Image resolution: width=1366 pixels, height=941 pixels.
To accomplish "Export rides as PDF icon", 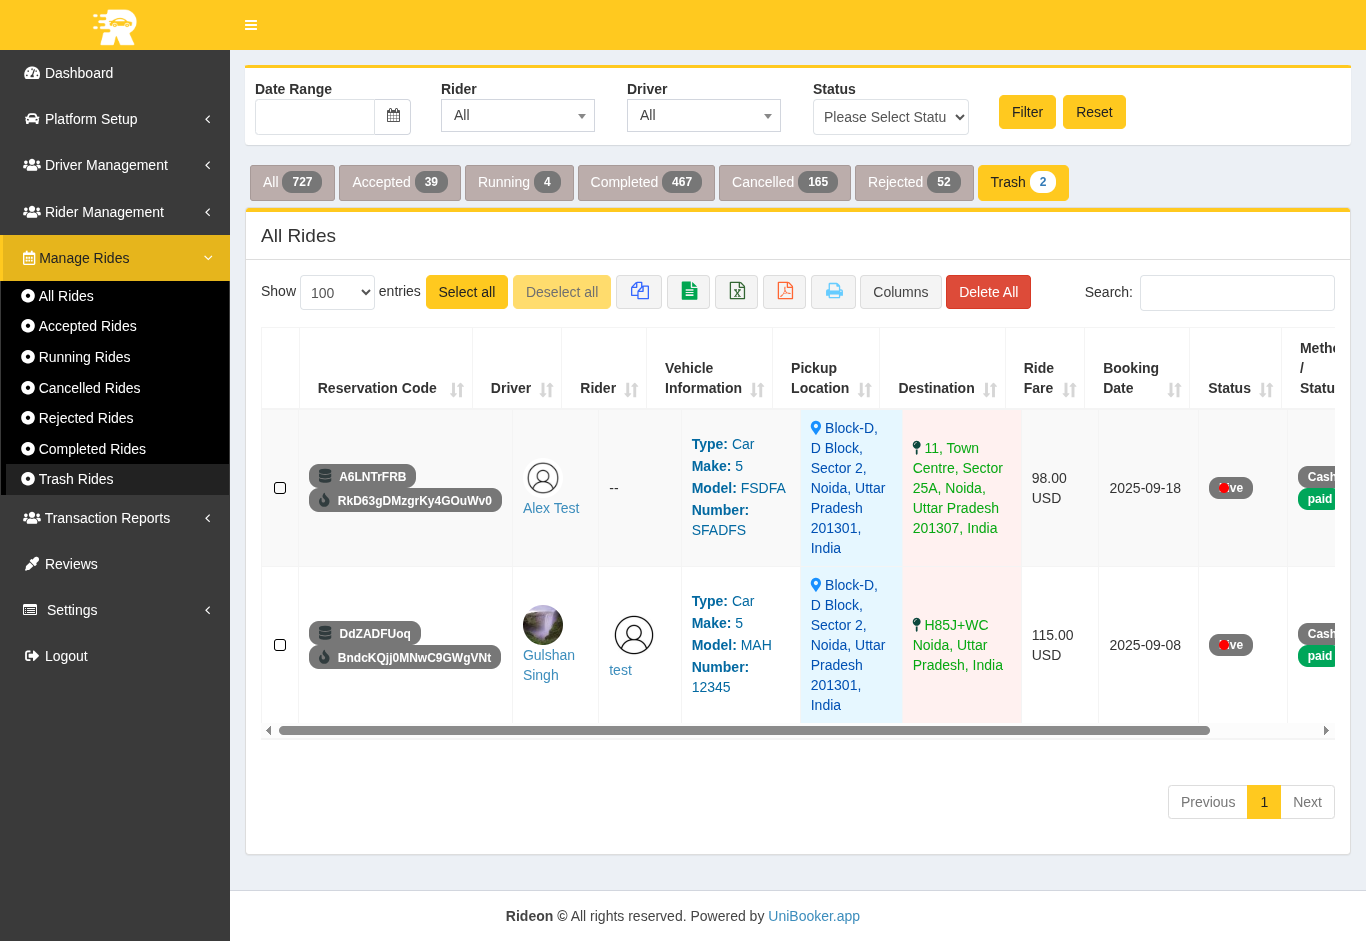I will pos(784,292).
